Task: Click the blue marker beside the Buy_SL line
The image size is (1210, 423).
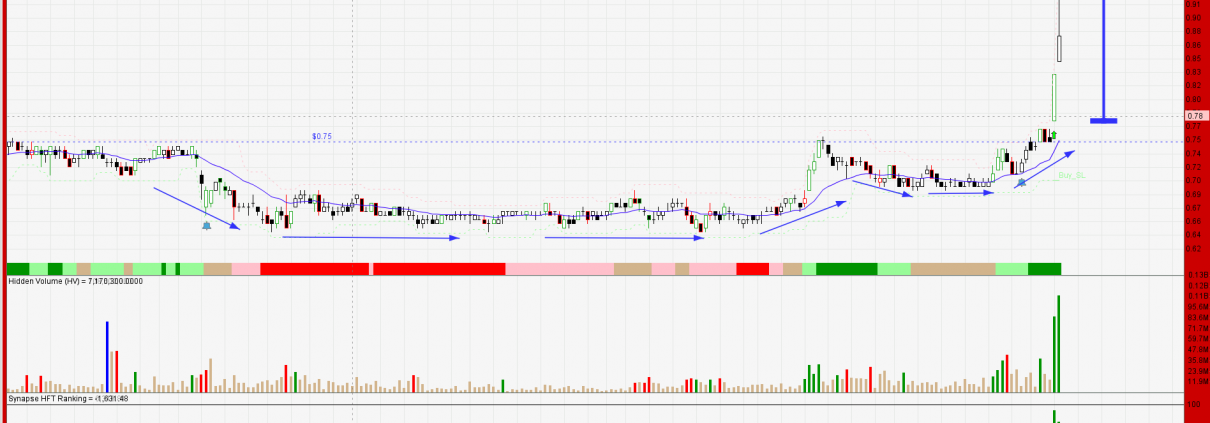Action: pyautogui.click(x=1021, y=183)
